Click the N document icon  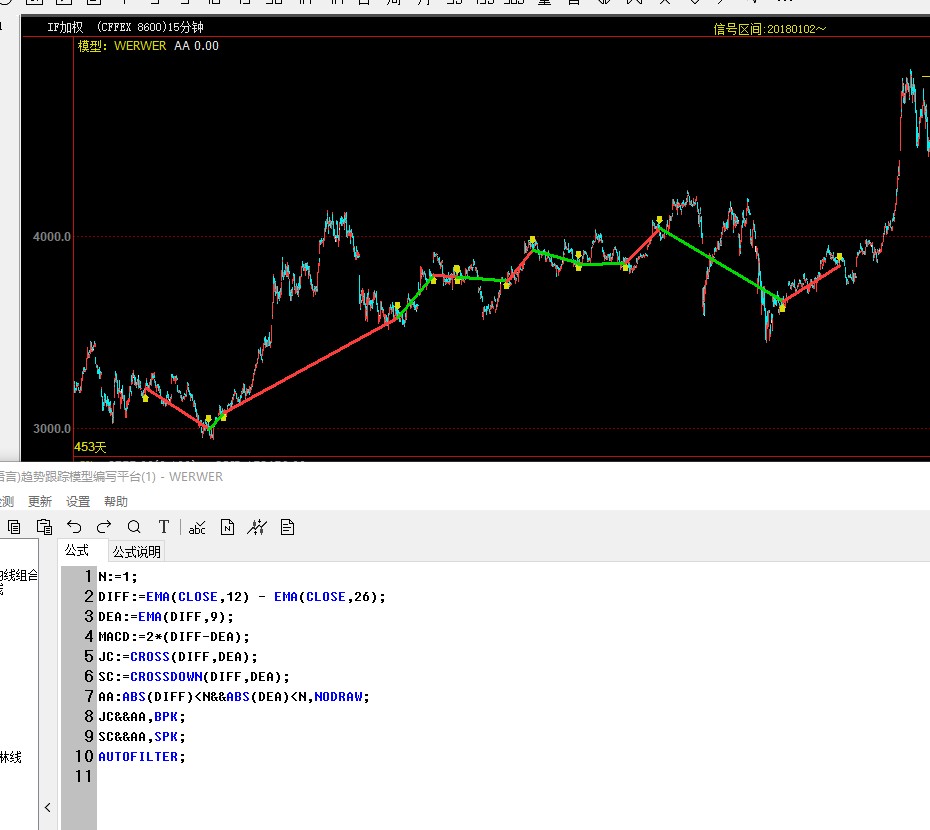point(227,527)
